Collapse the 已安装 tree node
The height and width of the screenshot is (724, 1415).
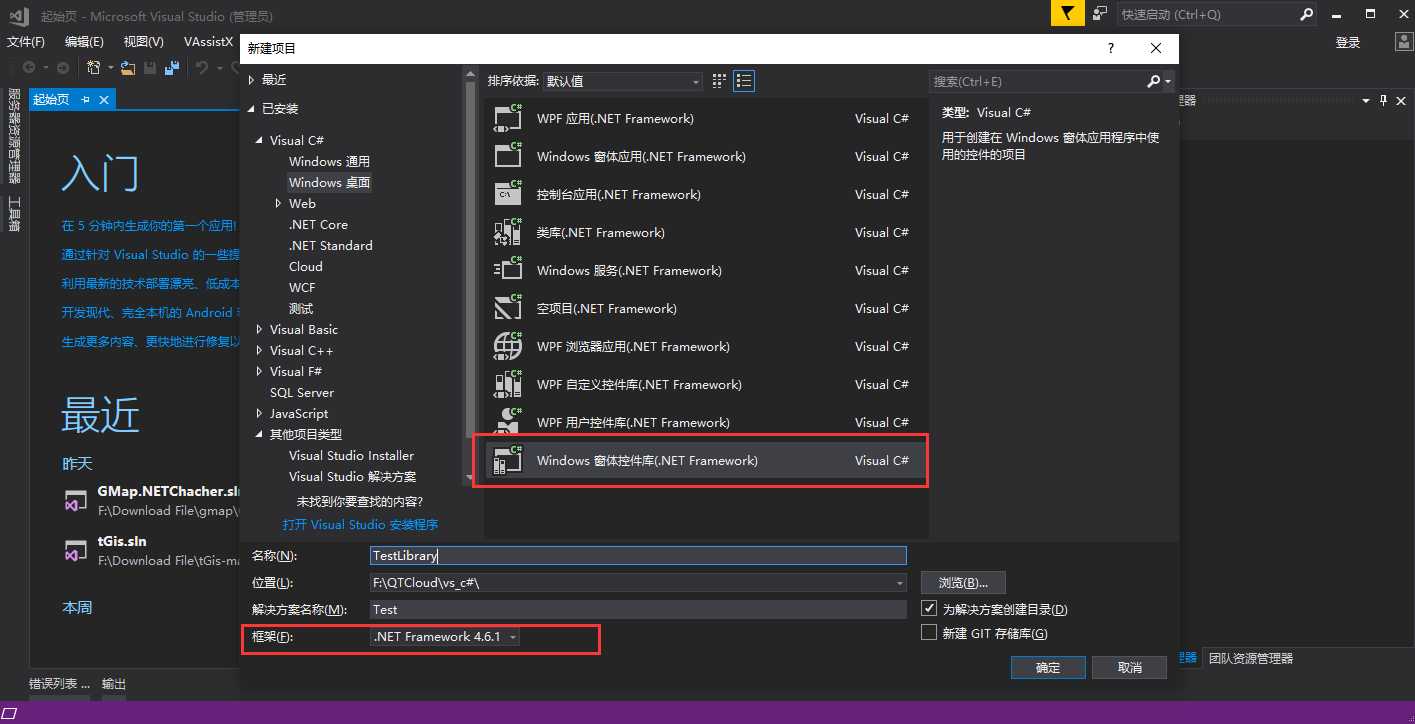[251, 109]
